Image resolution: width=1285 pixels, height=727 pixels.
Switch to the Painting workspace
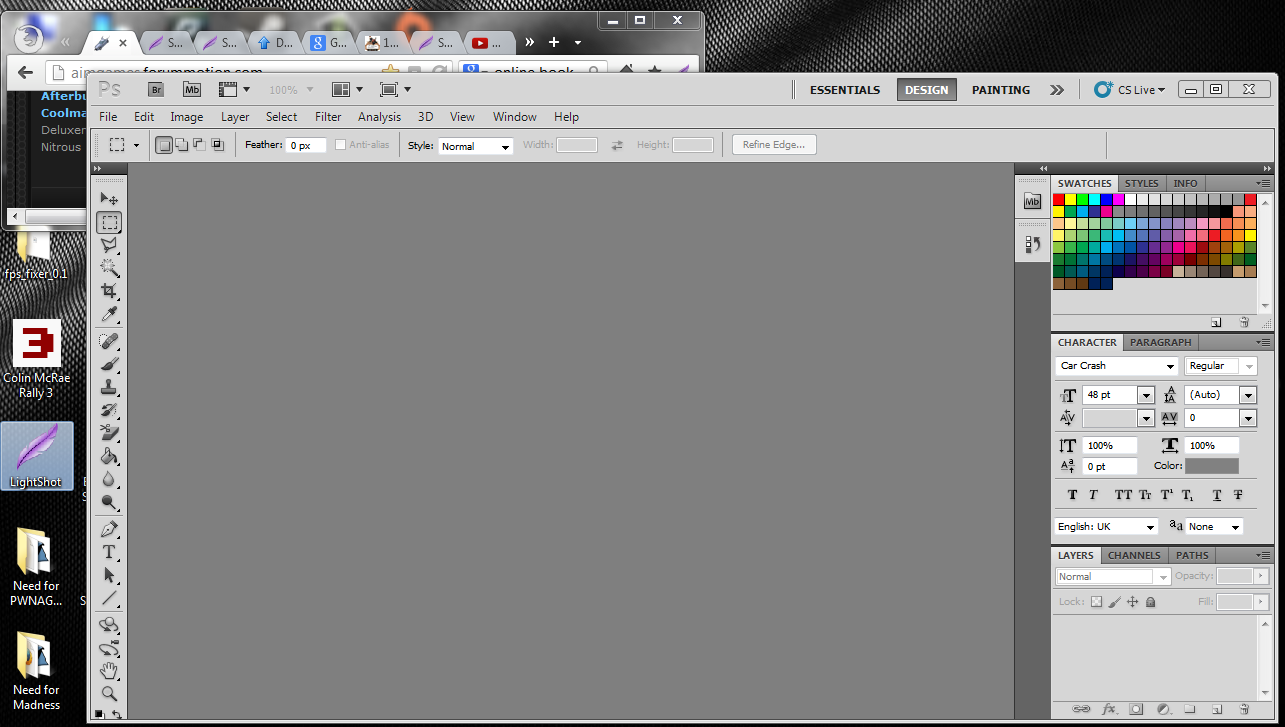[x=1000, y=90]
